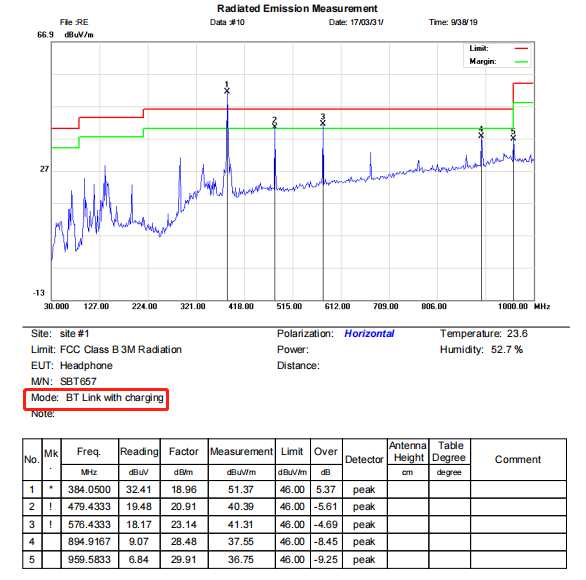Screen dimensions: 586x580
Task: Select the 'File :RE' header text
Action: click(74, 22)
